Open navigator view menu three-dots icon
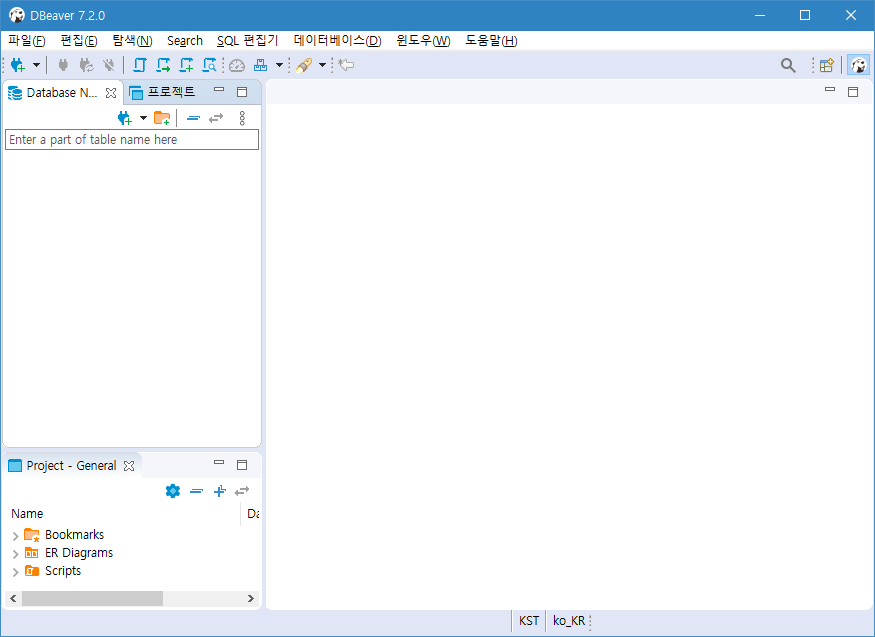Image resolution: width=875 pixels, height=637 pixels. click(242, 118)
